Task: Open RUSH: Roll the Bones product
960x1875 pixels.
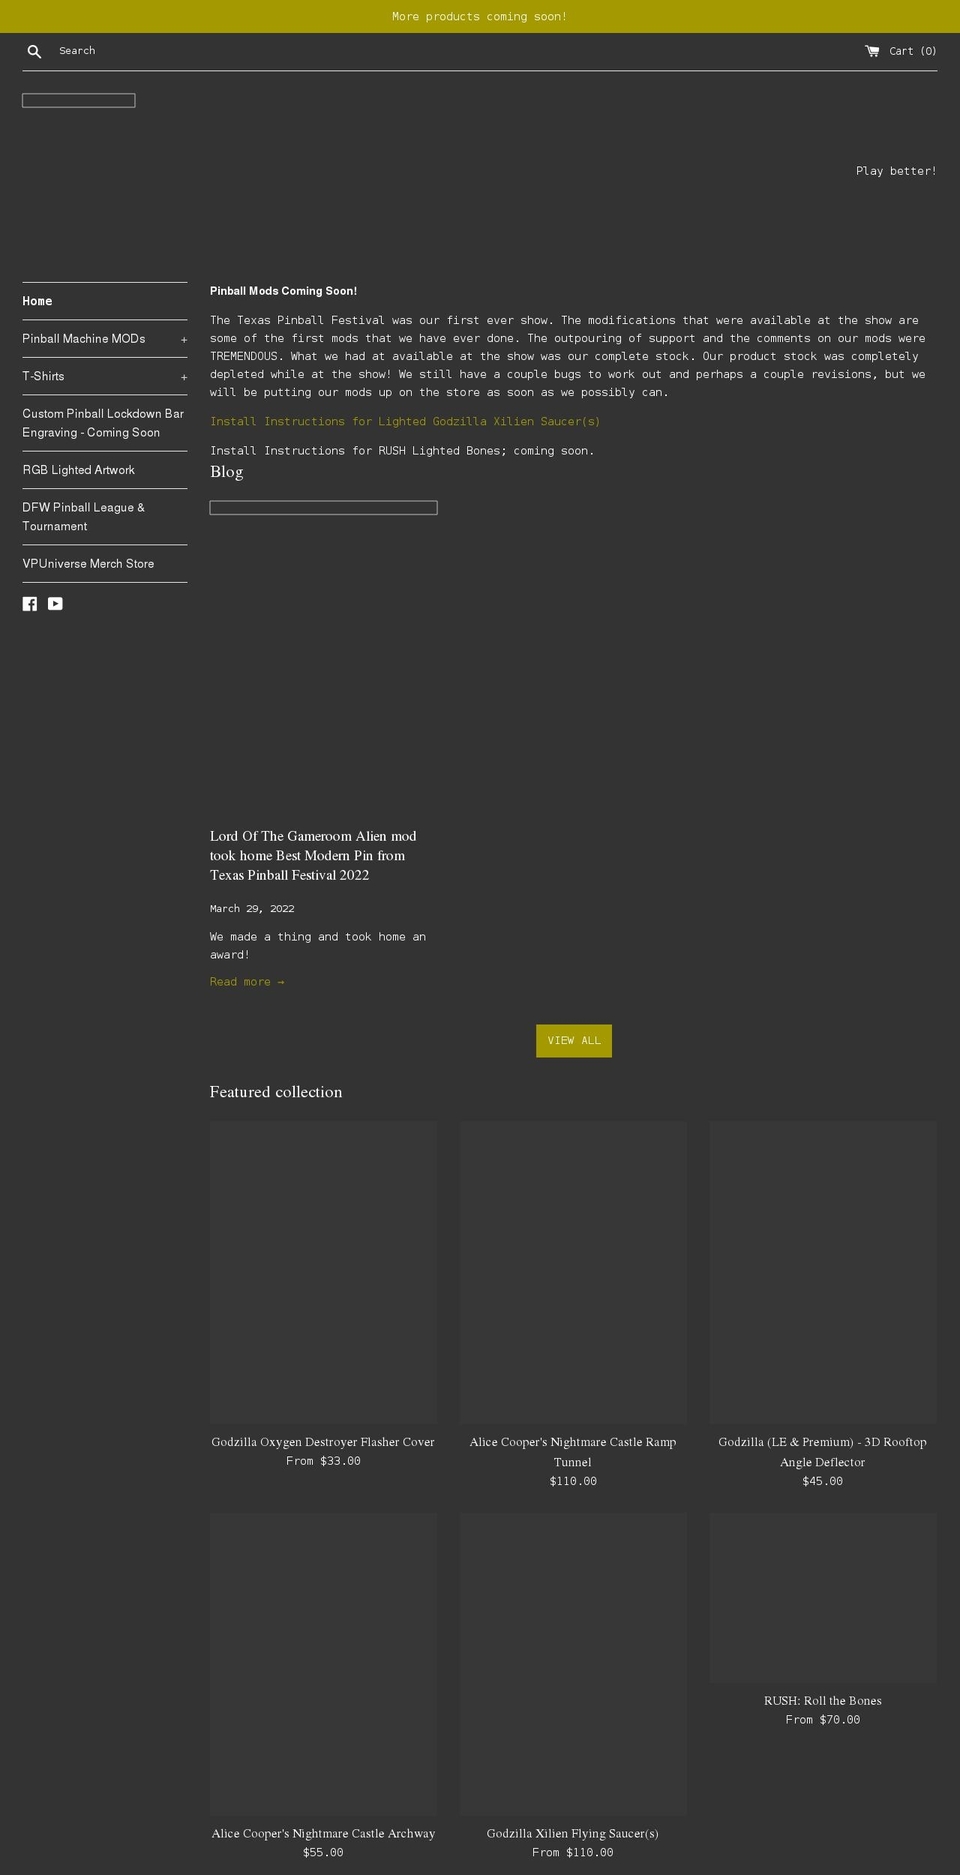Action: click(x=823, y=1701)
